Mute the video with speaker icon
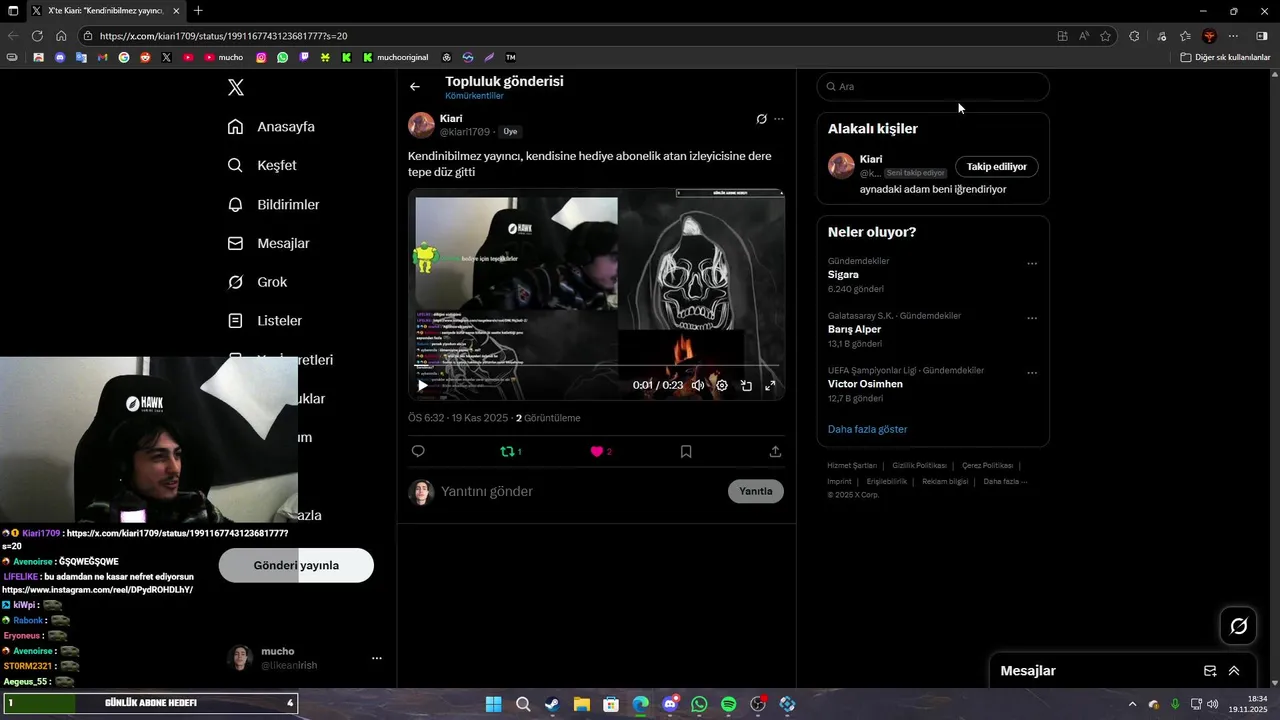The width and height of the screenshot is (1280, 720). pos(698,385)
